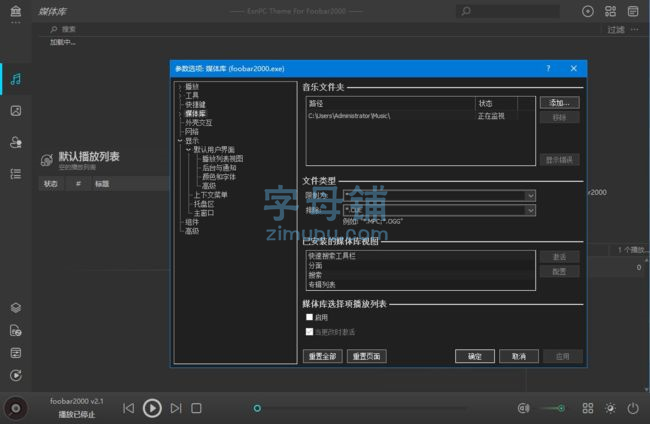Click the window panel icon in top-right toolbar
The image size is (650, 424).
tap(633, 11)
